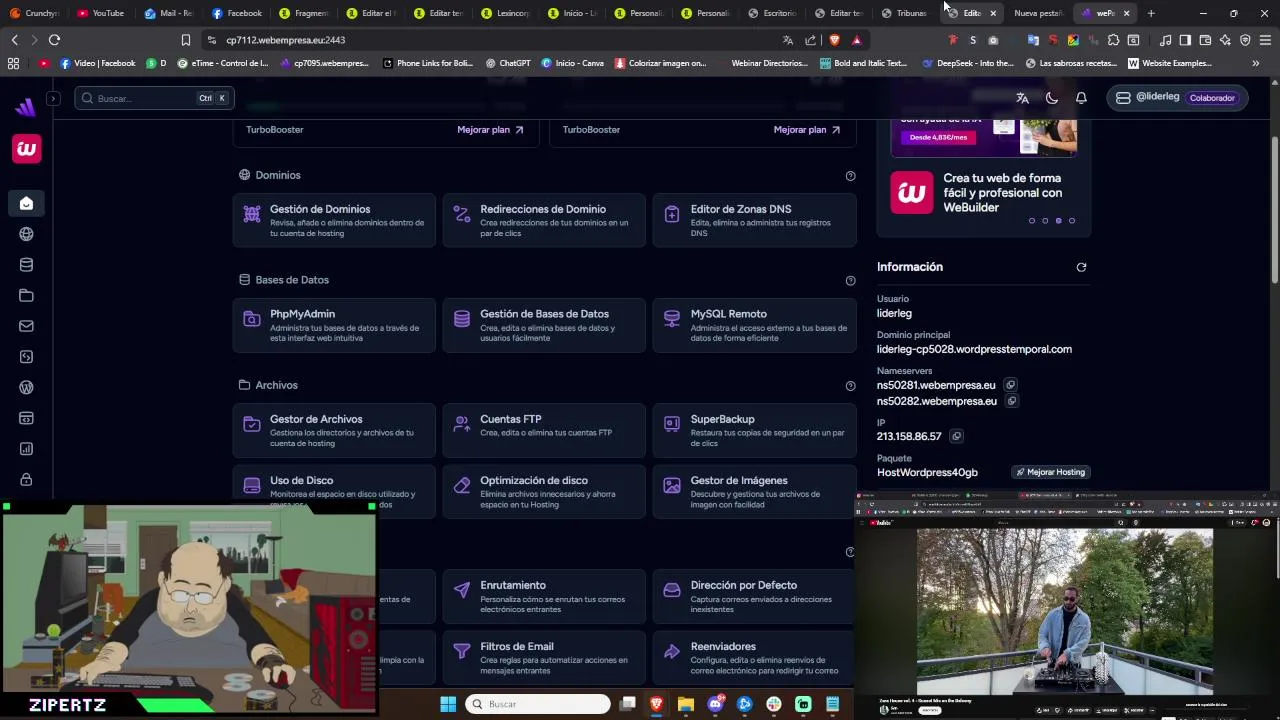Open Gestión de Dominios card
This screenshot has height=720, width=1280.
pos(334,220)
